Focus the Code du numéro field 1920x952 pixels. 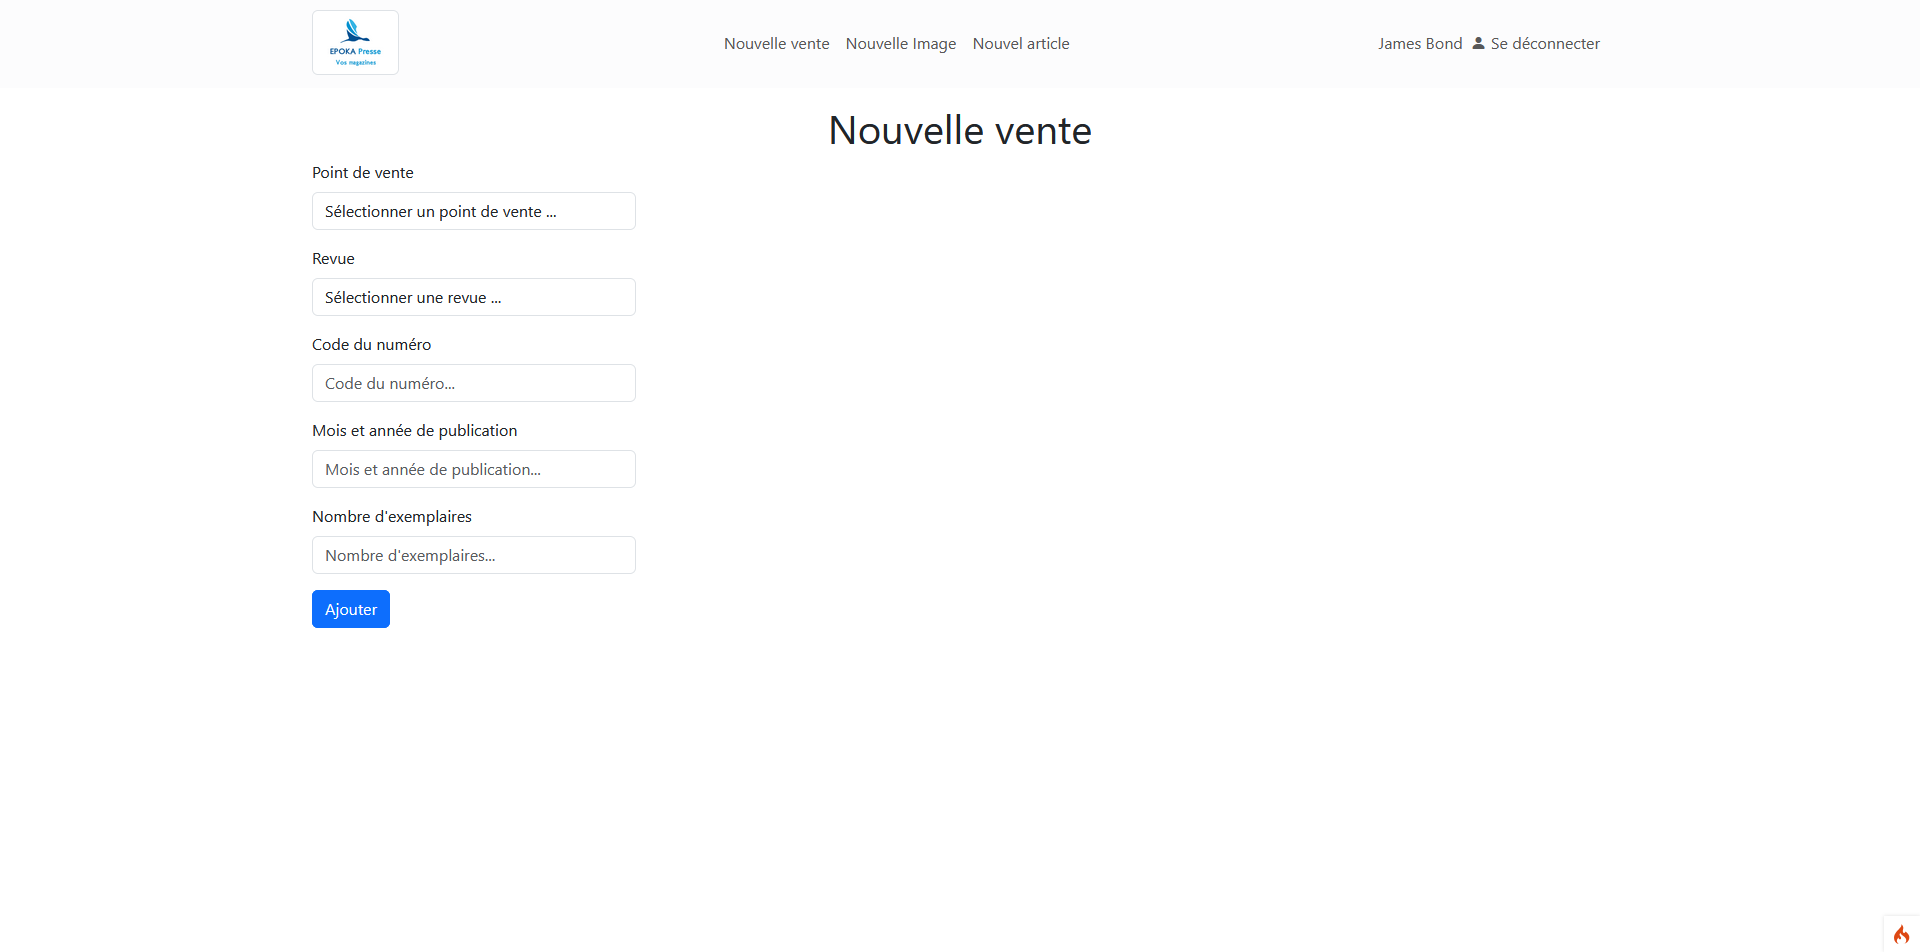474,383
